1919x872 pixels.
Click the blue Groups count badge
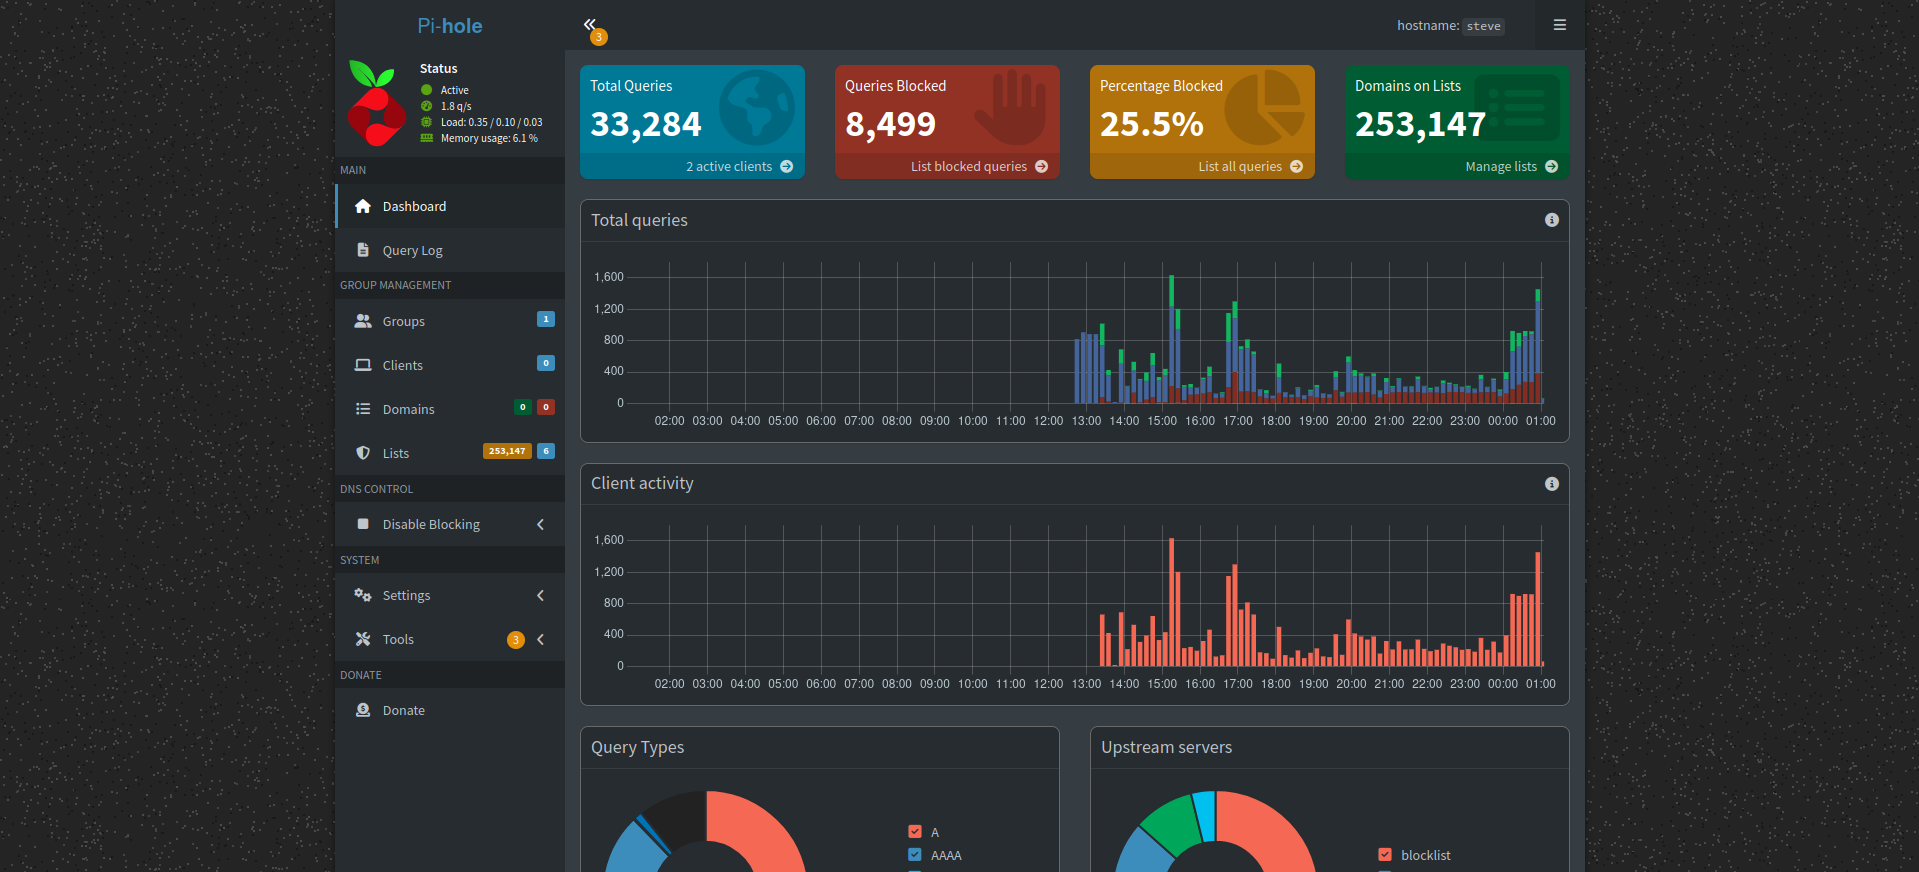click(x=546, y=319)
